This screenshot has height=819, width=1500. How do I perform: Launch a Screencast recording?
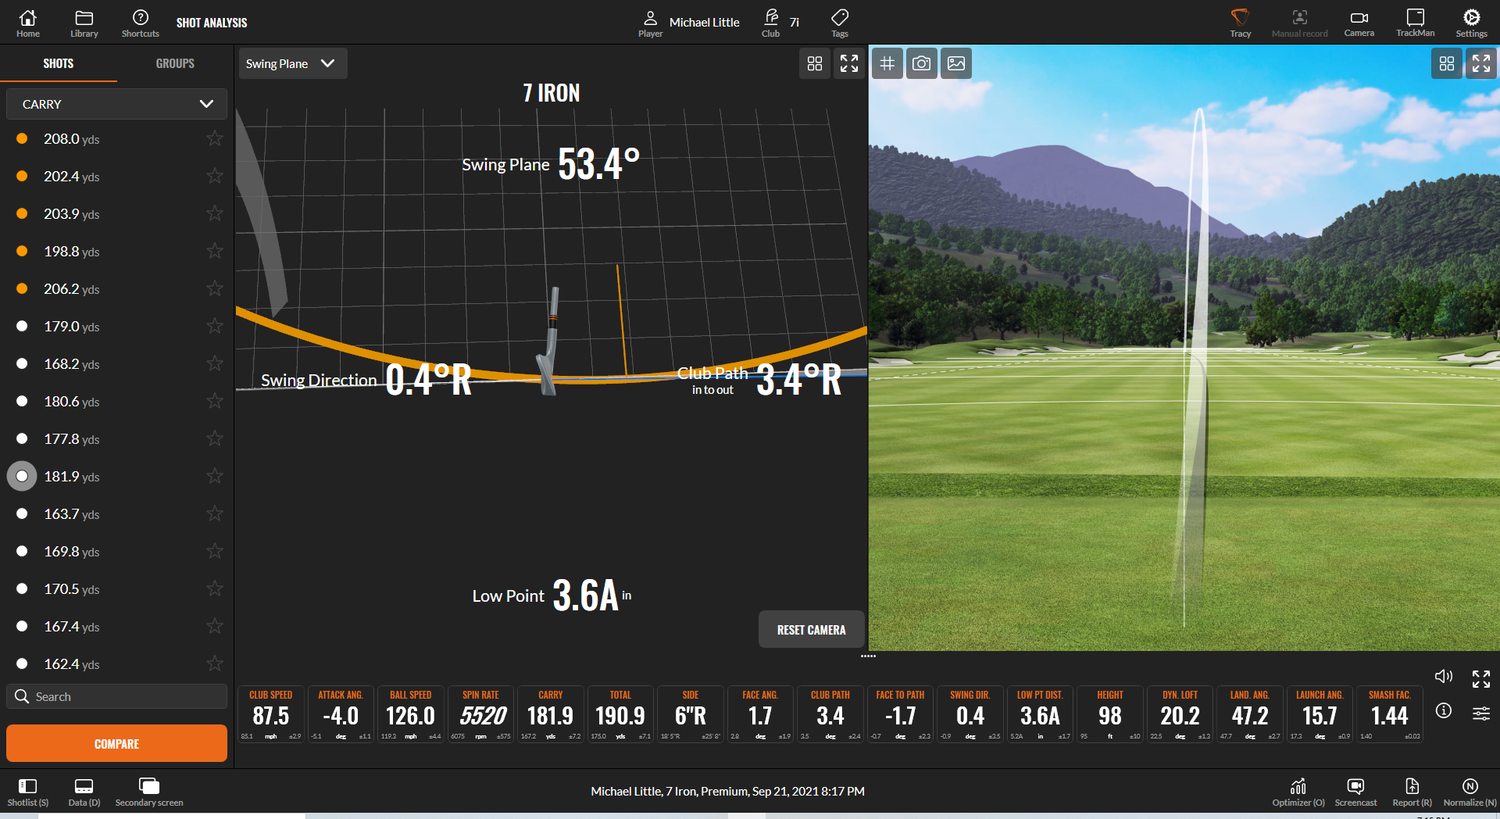(x=1355, y=792)
